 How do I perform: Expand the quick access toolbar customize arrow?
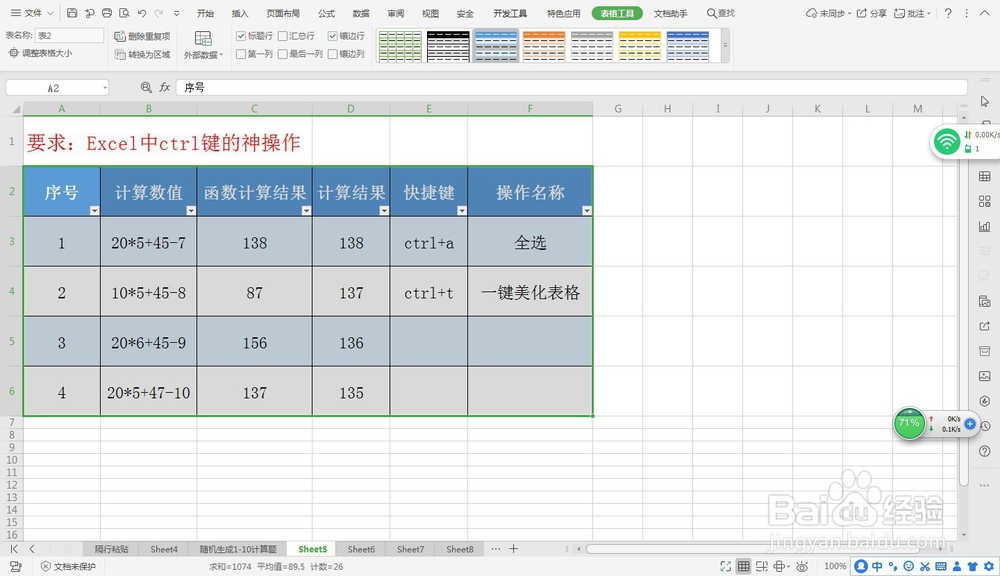click(x=177, y=13)
